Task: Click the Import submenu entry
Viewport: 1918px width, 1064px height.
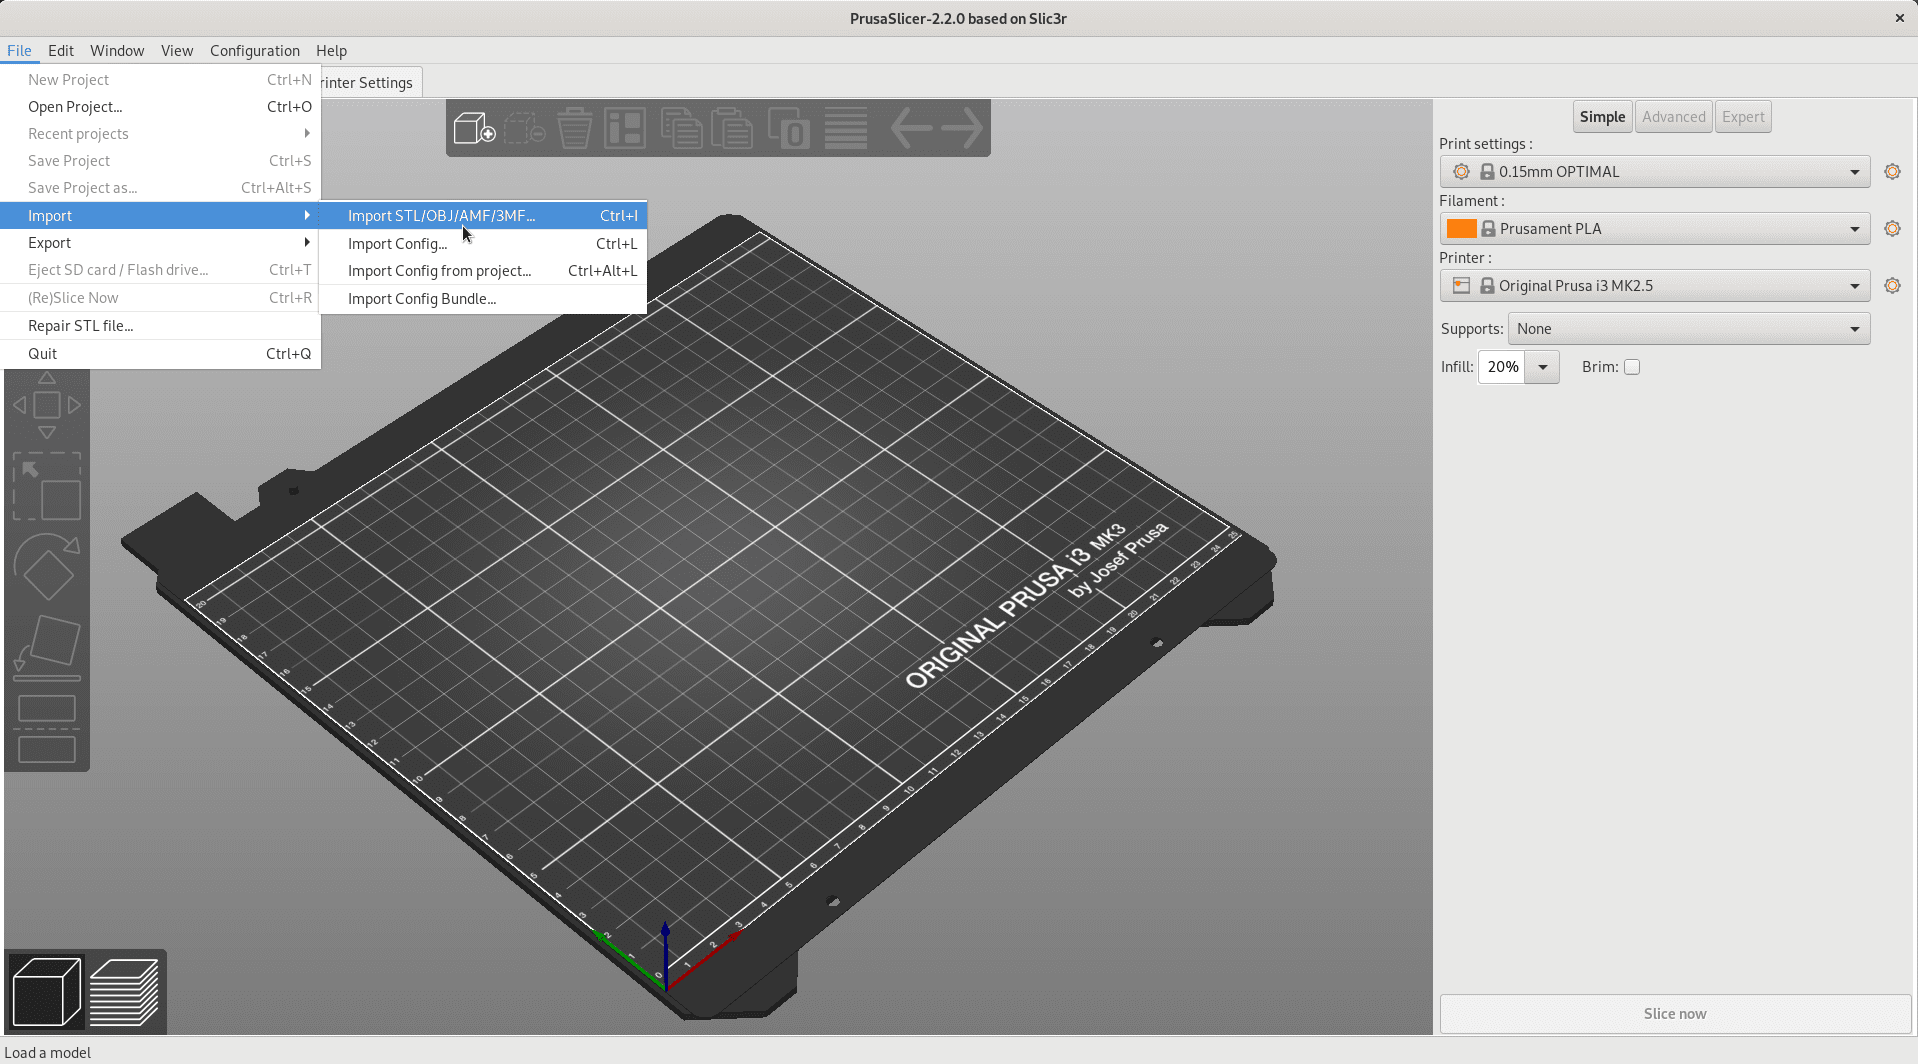Action: [160, 216]
